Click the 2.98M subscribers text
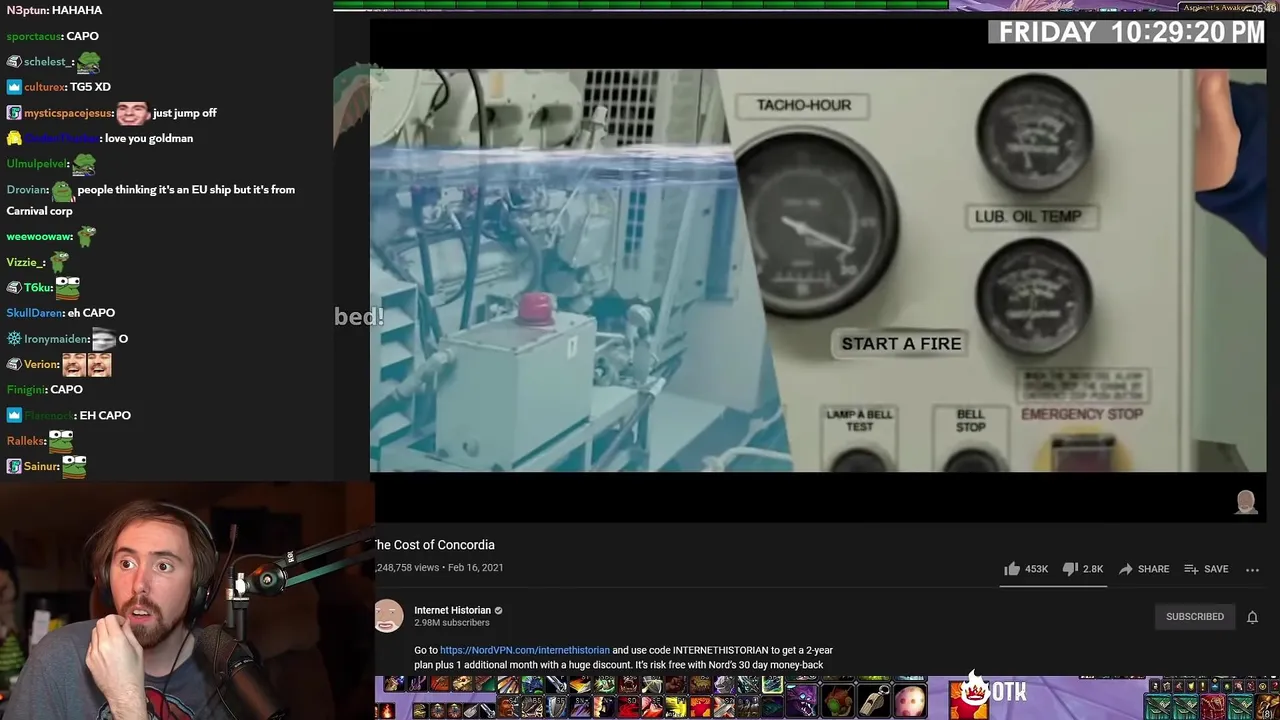 [452, 623]
